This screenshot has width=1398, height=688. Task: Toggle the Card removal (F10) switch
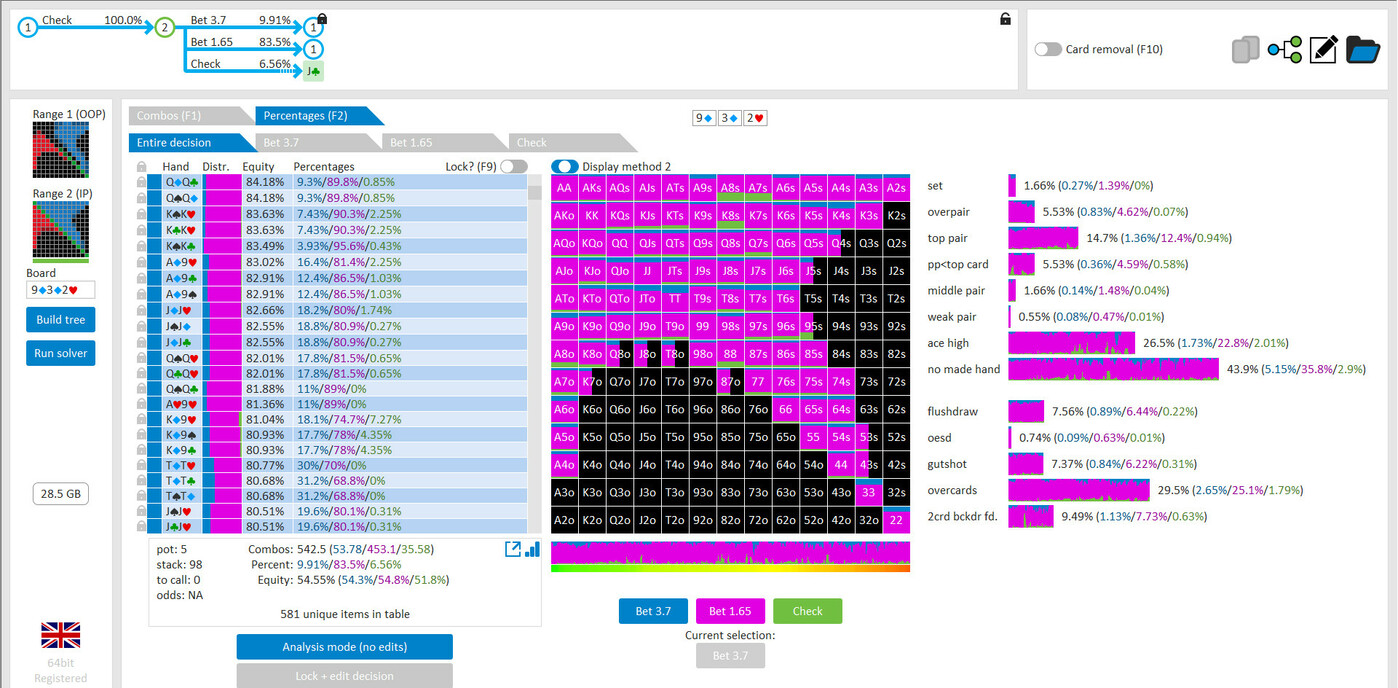[x=1048, y=49]
